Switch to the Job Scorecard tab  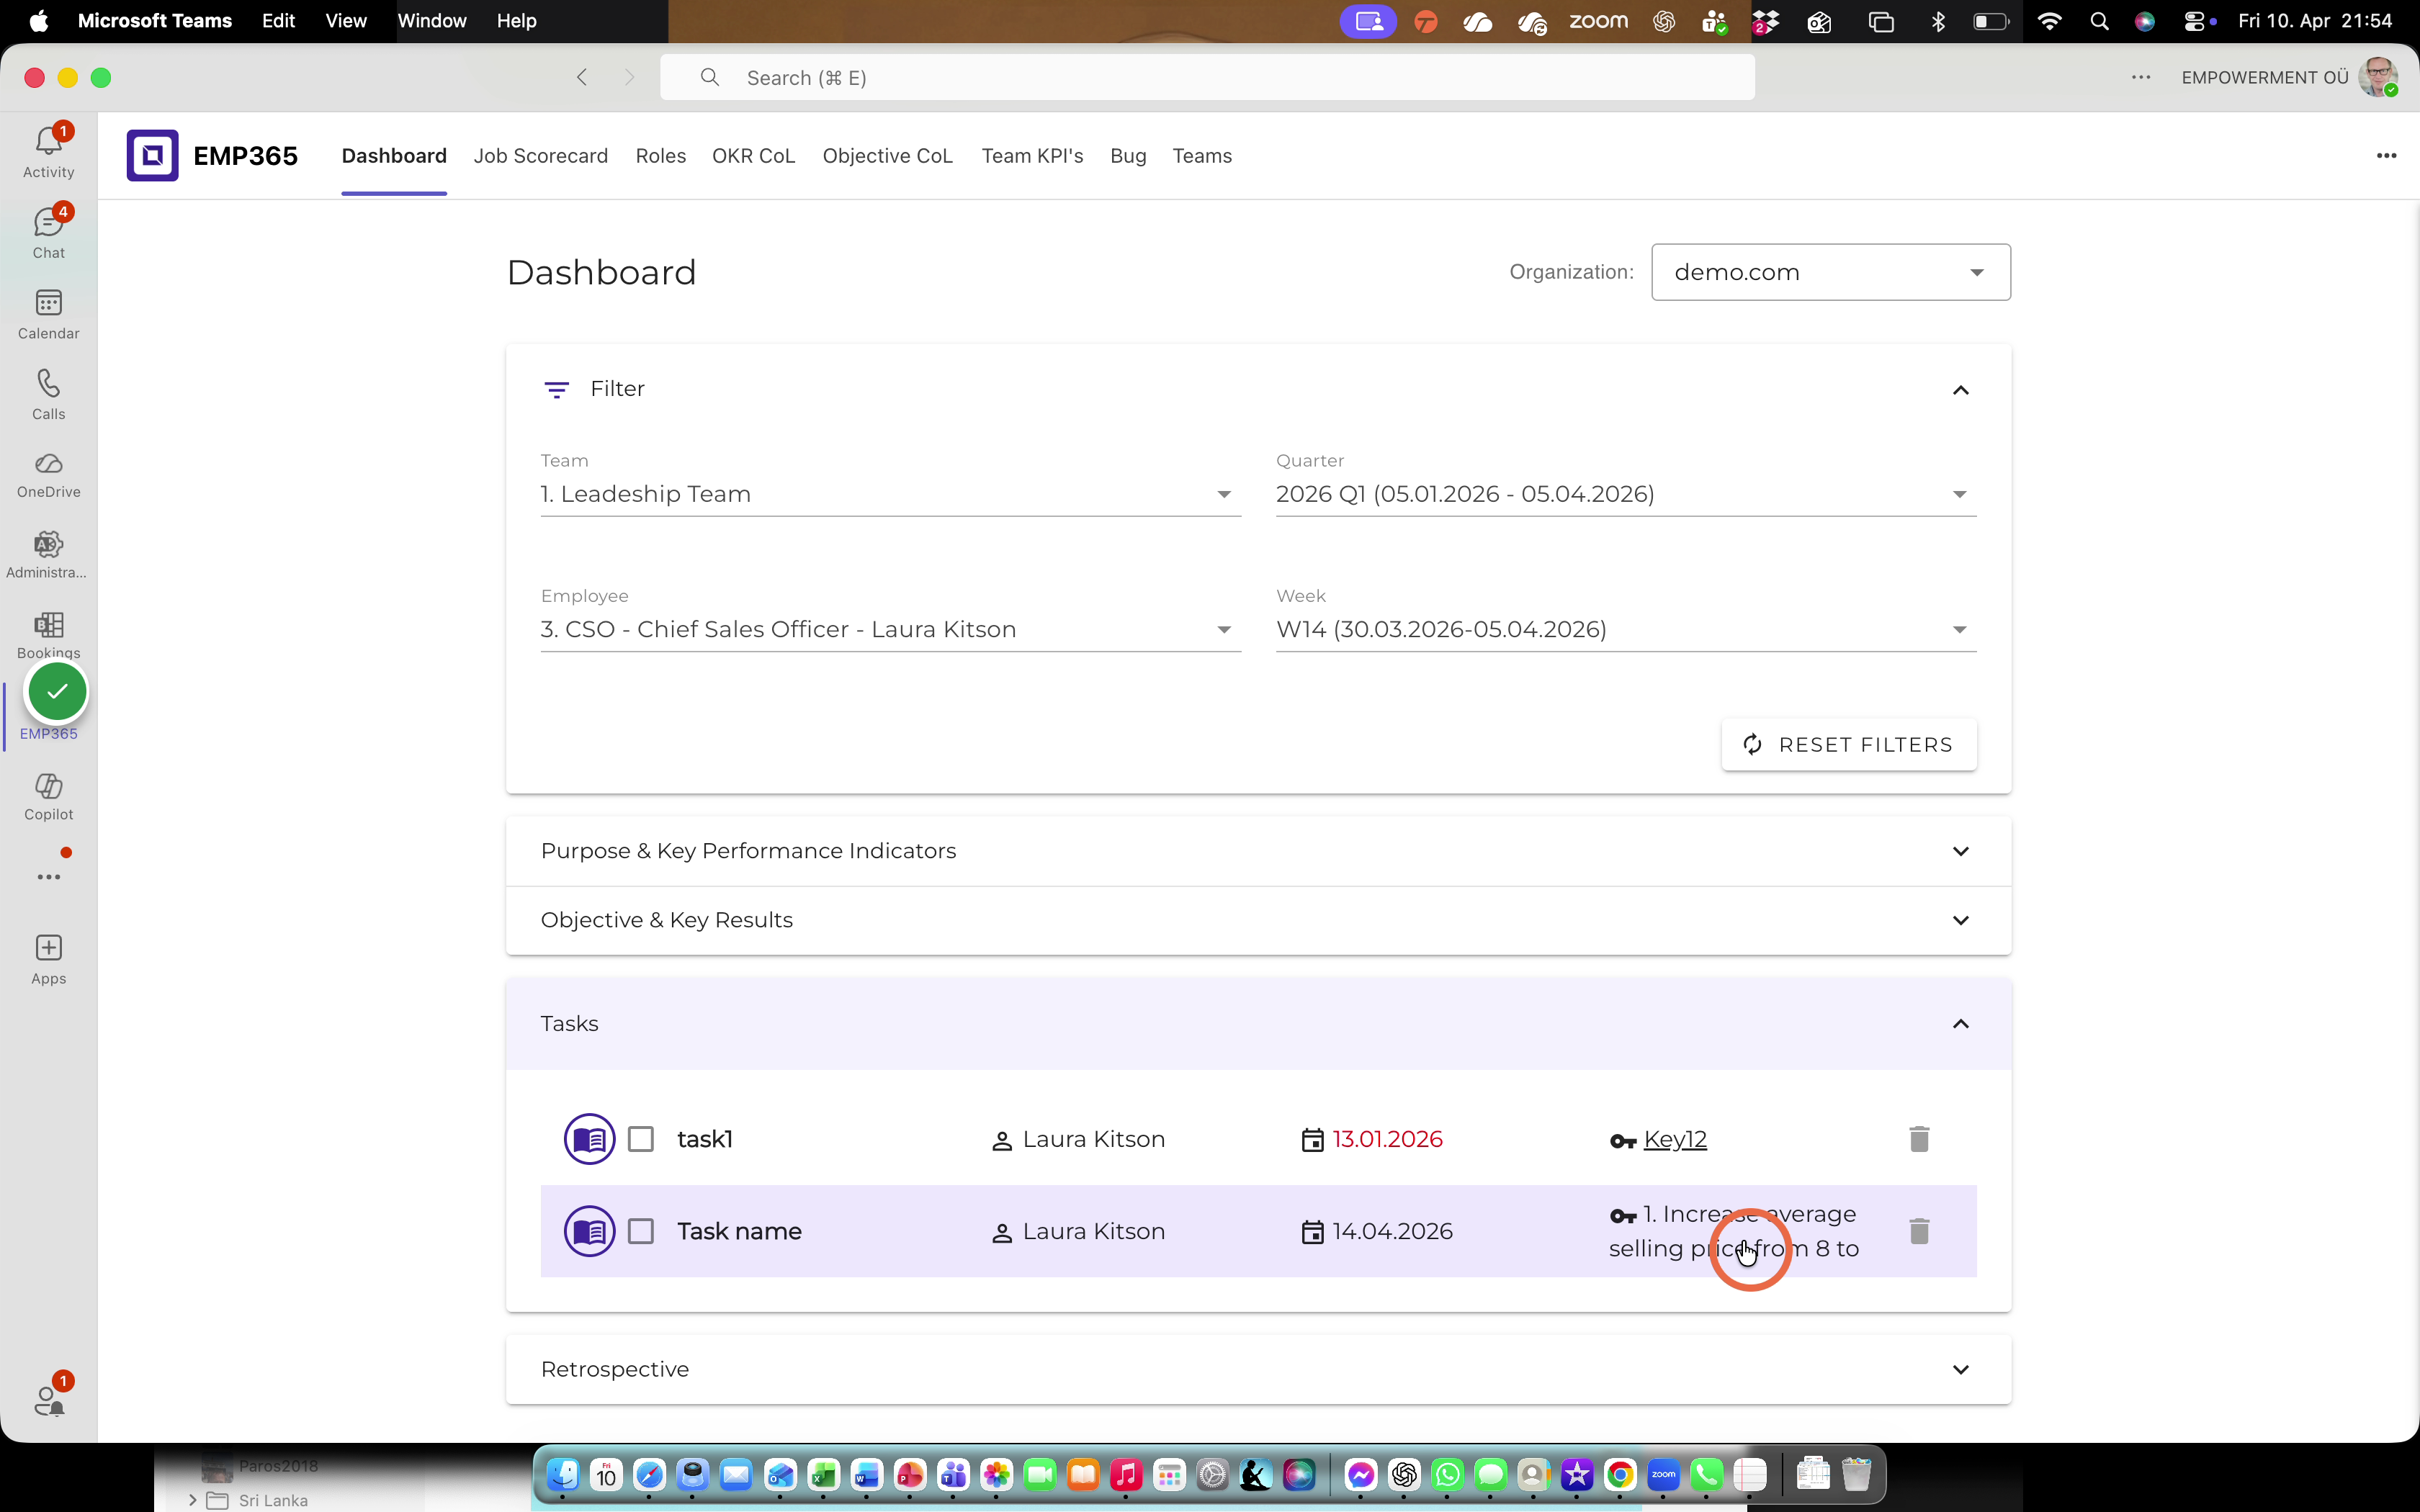540,156
